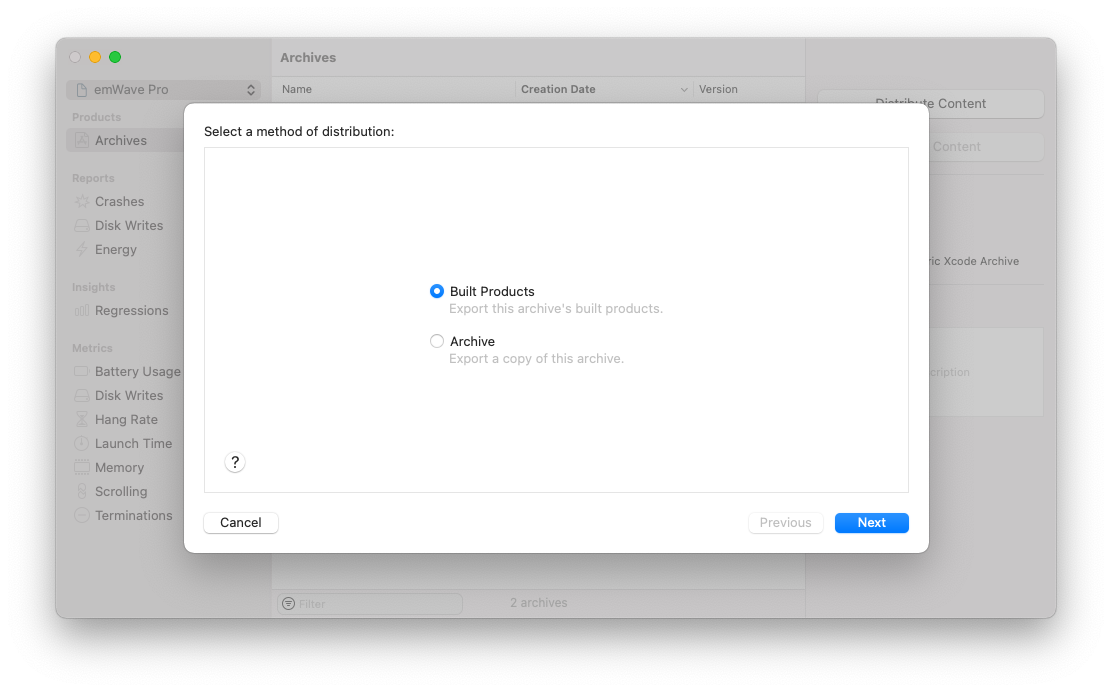Viewport: 1112px width, 692px height.
Task: Click the Disk Writes icon under Metrics
Action: tap(82, 396)
